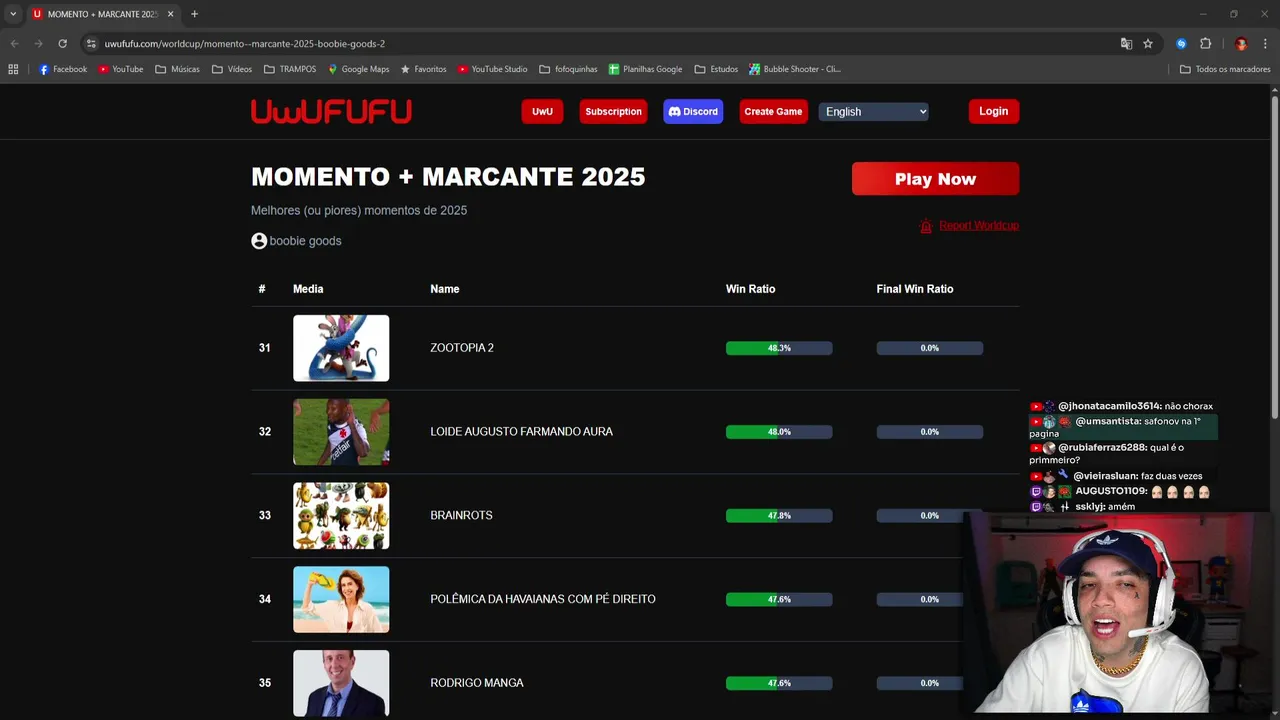This screenshot has height=720, width=1280.
Task: Open the fofoquinhas bookmark folder
Action: coord(568,69)
